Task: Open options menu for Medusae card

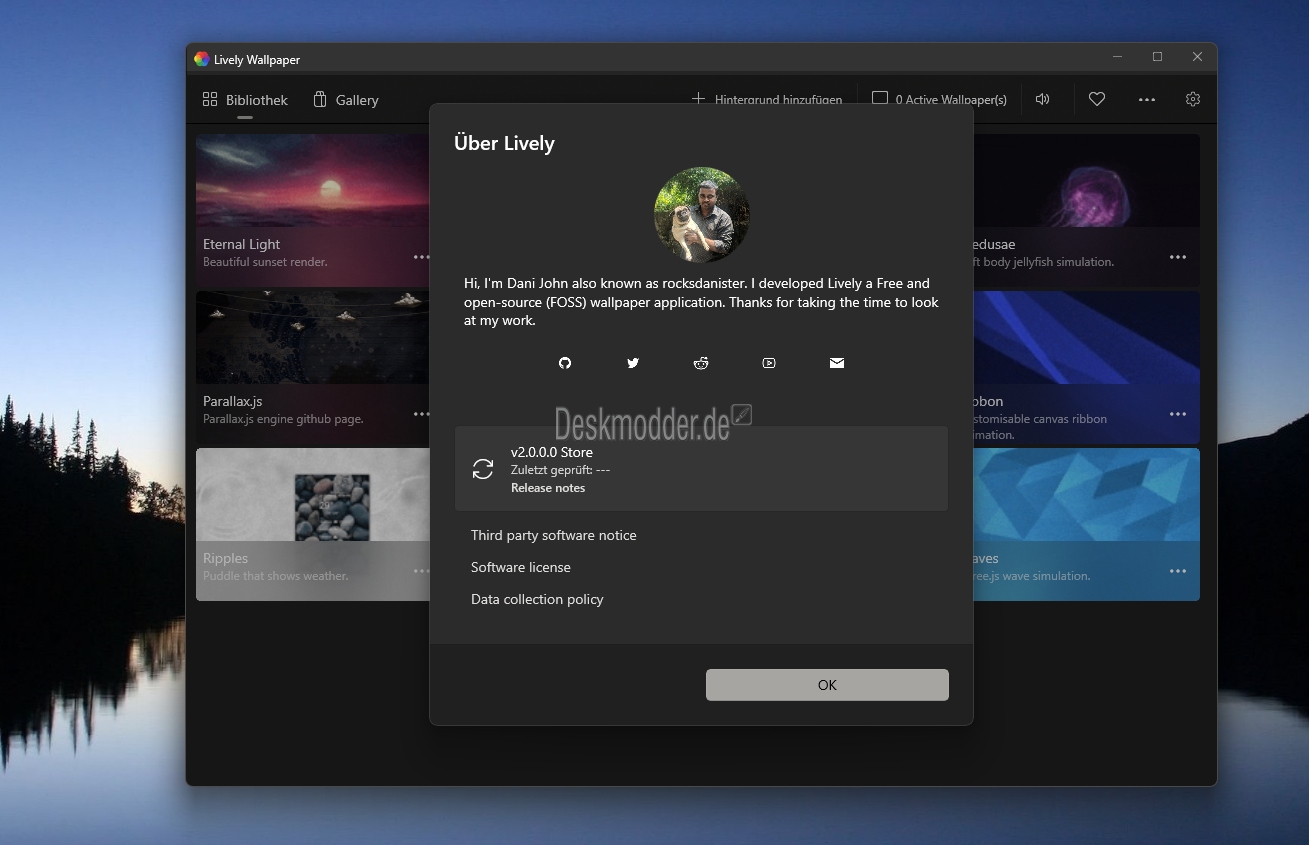Action: point(1178,257)
